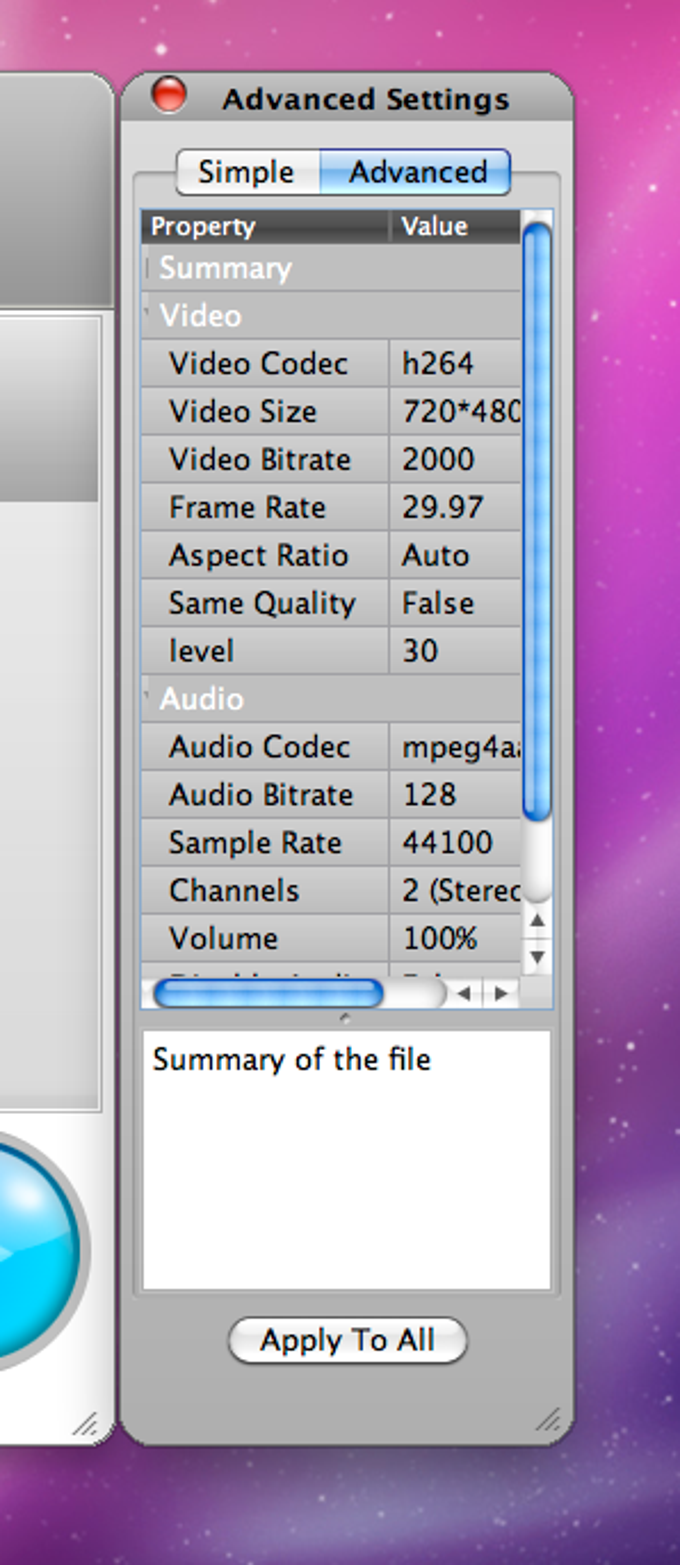Click the Volume value 100%
680x1565 pixels.
click(440, 939)
